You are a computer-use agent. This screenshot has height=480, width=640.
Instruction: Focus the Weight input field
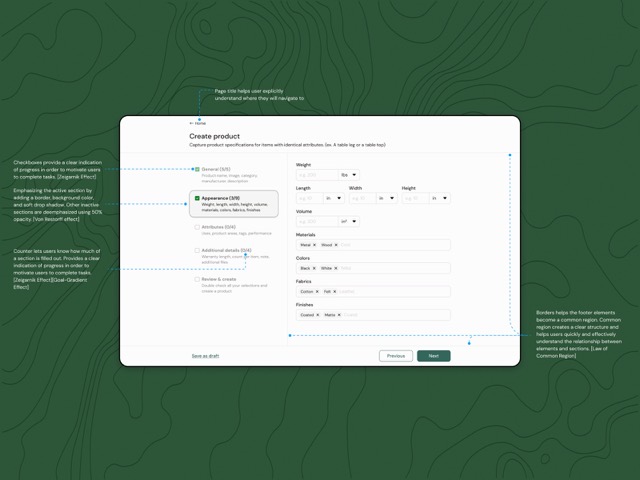[317, 175]
